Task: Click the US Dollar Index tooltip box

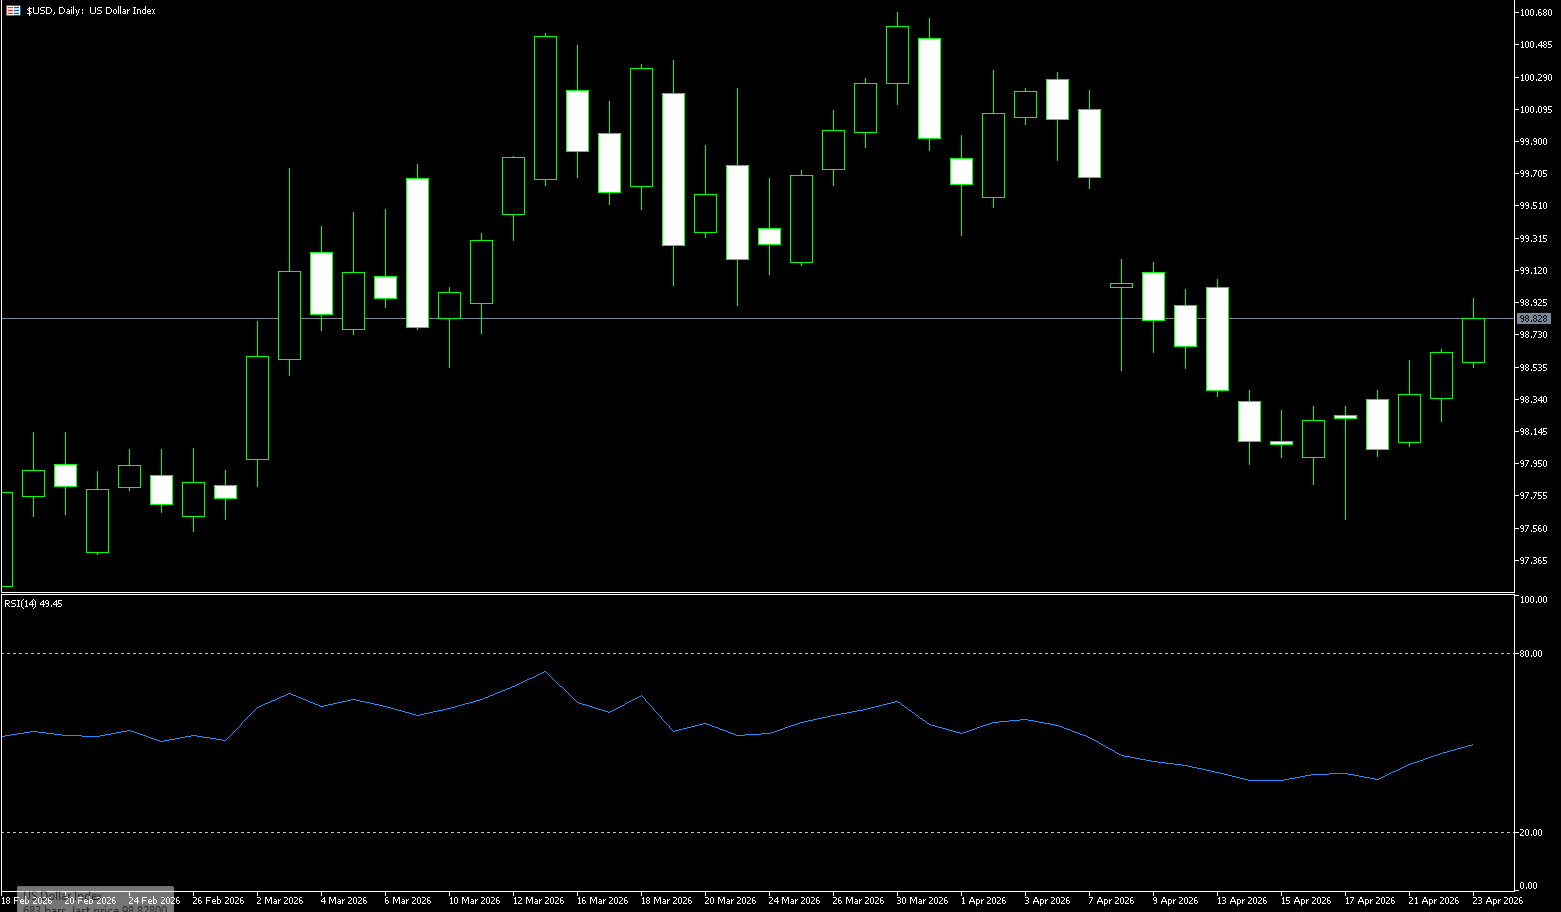Action: pos(96,899)
